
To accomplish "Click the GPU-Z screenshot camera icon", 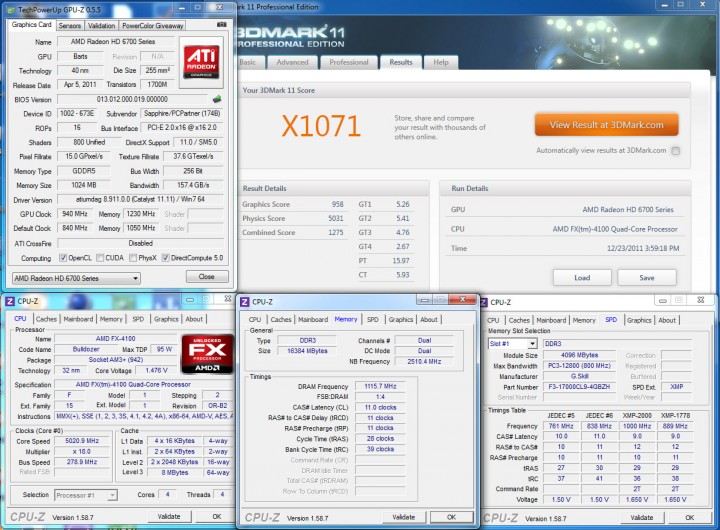I will (x=221, y=25).
